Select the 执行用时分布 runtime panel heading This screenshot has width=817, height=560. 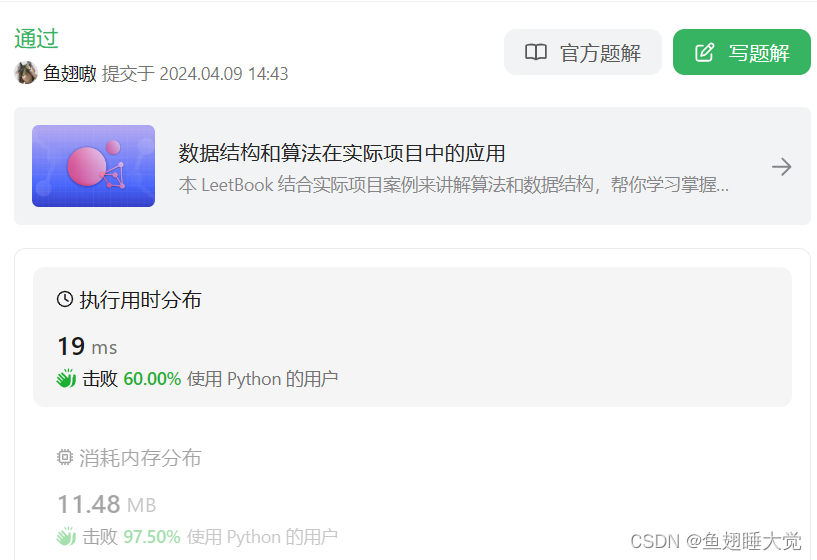140,300
